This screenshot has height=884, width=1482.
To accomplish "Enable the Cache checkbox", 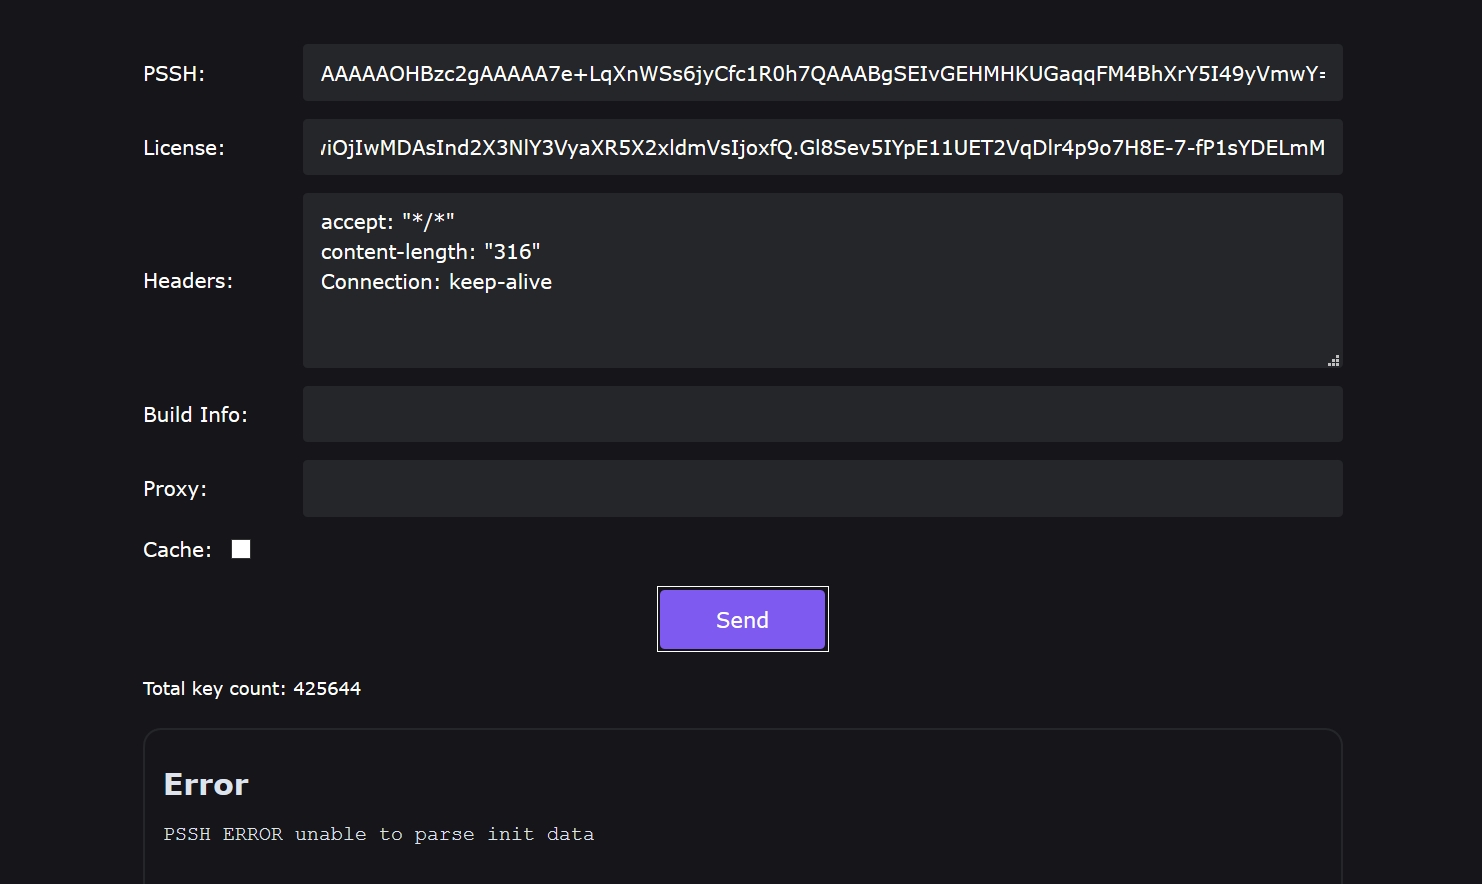I will click(241, 549).
